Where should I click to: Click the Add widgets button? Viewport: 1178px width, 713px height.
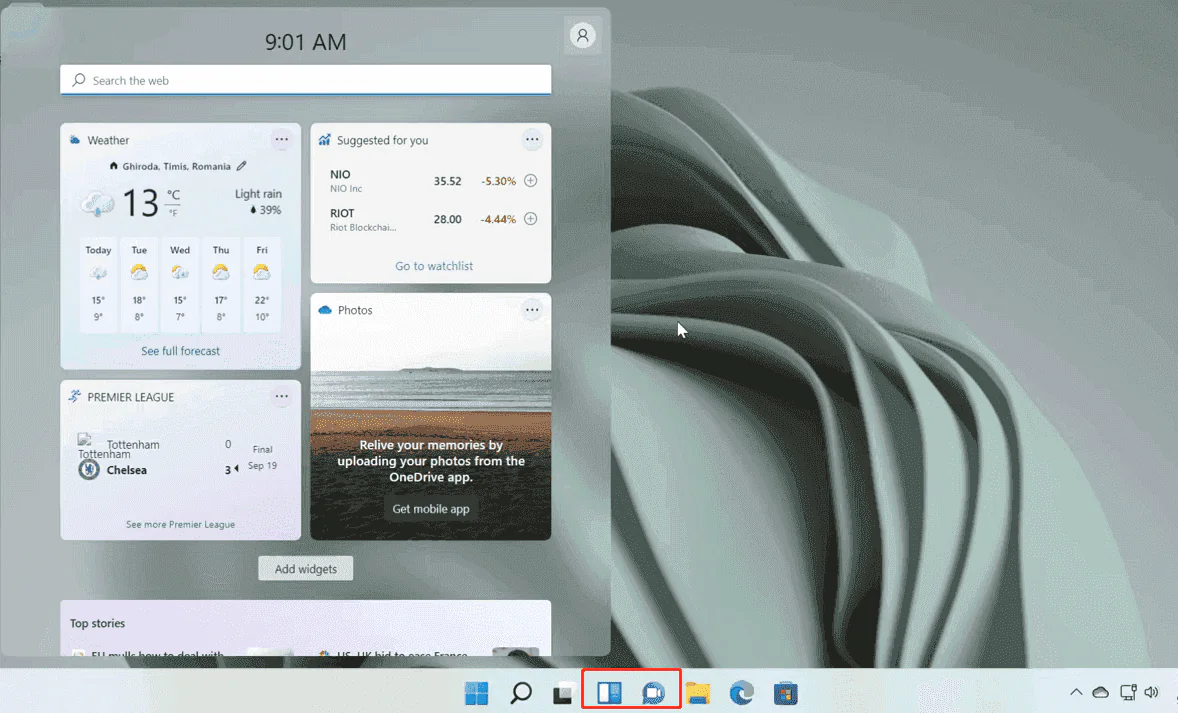(x=305, y=568)
